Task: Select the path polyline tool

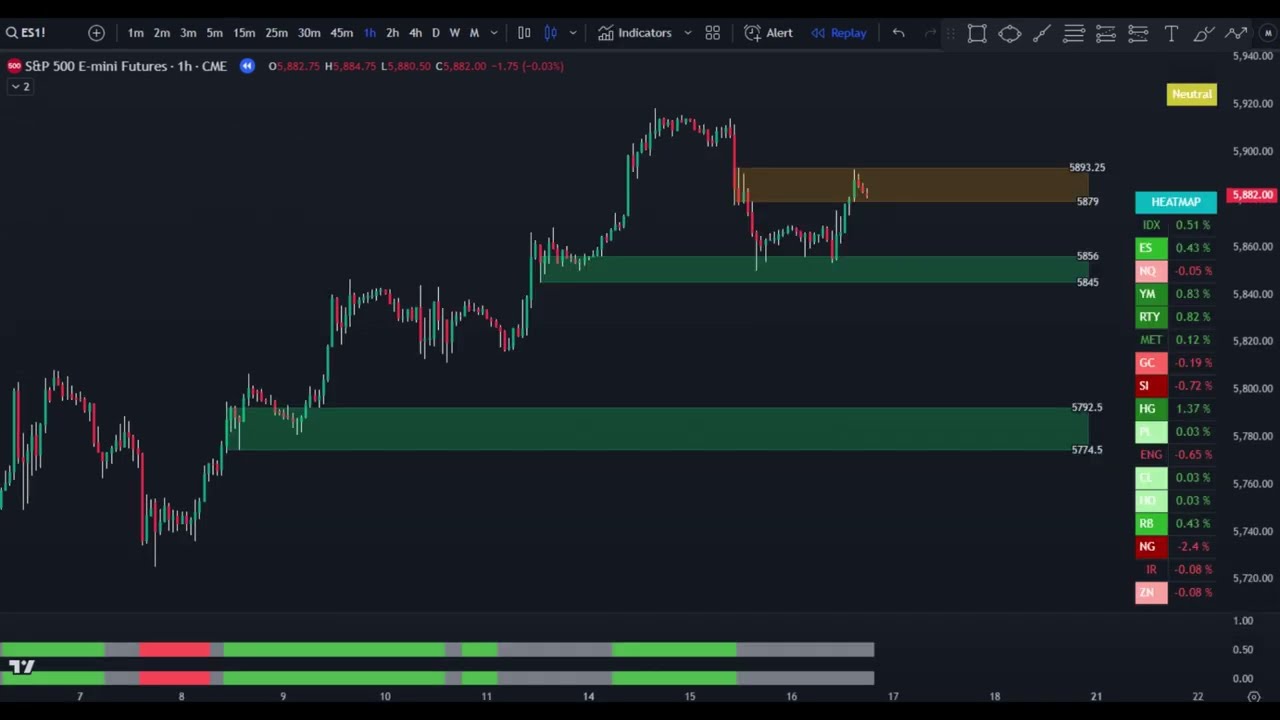Action: [1236, 33]
